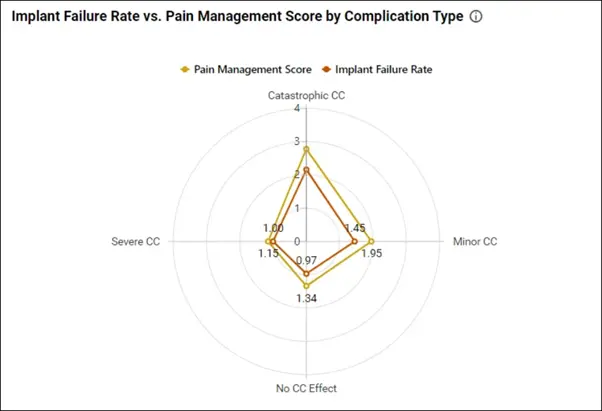Screen dimensions: 602x411
Task: Click the chart title text
Action: [x=237, y=18]
